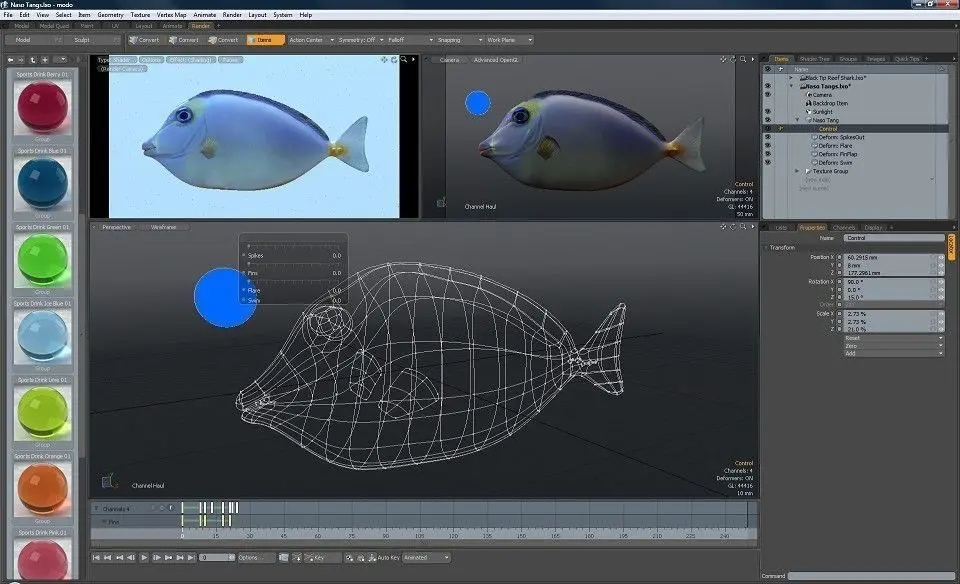This screenshot has height=584, width=960.
Task: Open the Animated key mode dropdown
Action: 427,558
